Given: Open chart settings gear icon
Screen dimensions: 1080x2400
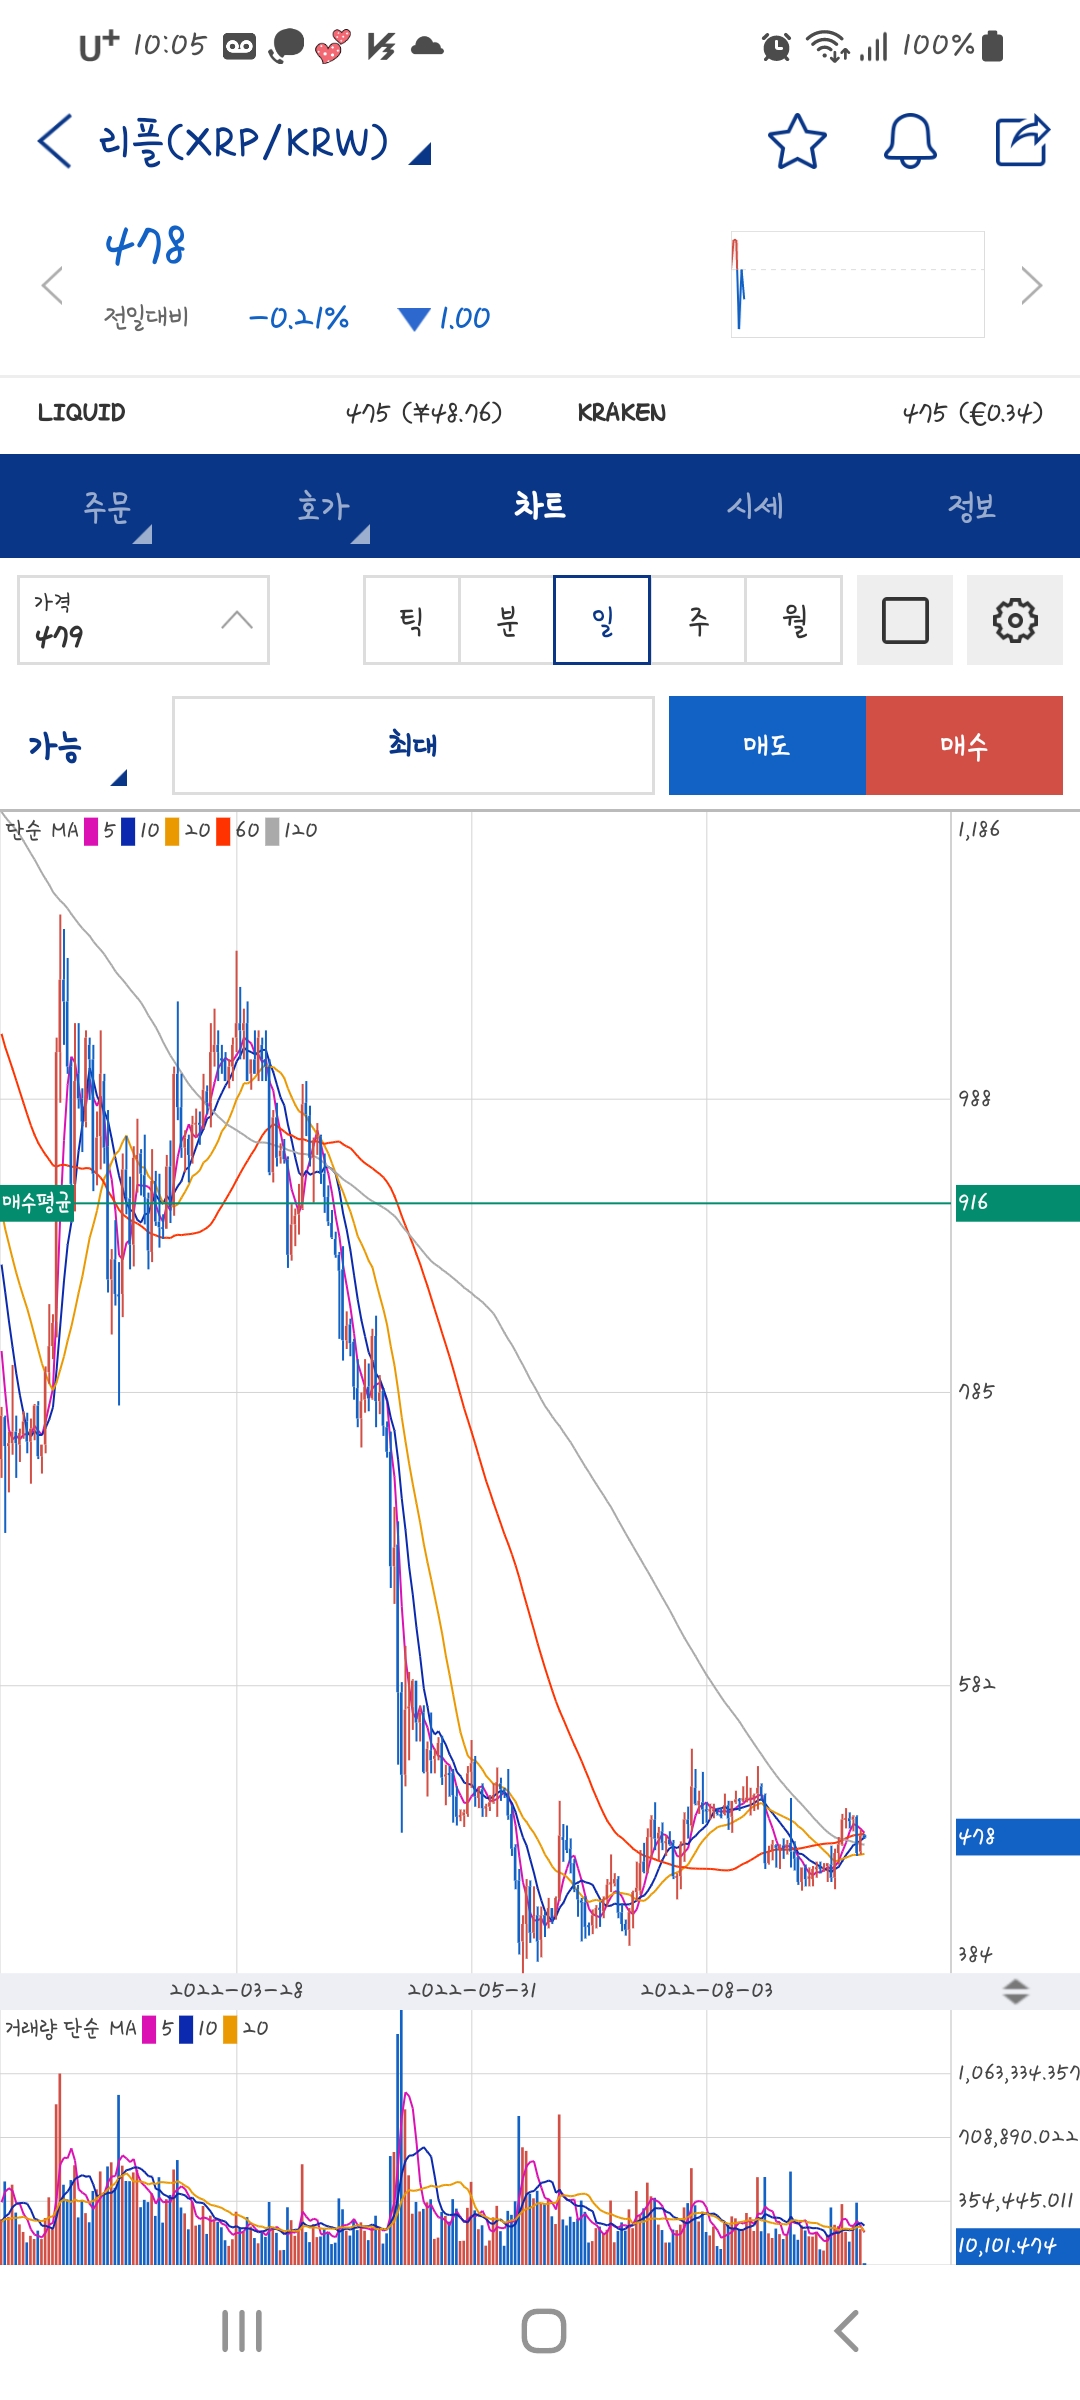Looking at the screenshot, I should pos(1015,620).
